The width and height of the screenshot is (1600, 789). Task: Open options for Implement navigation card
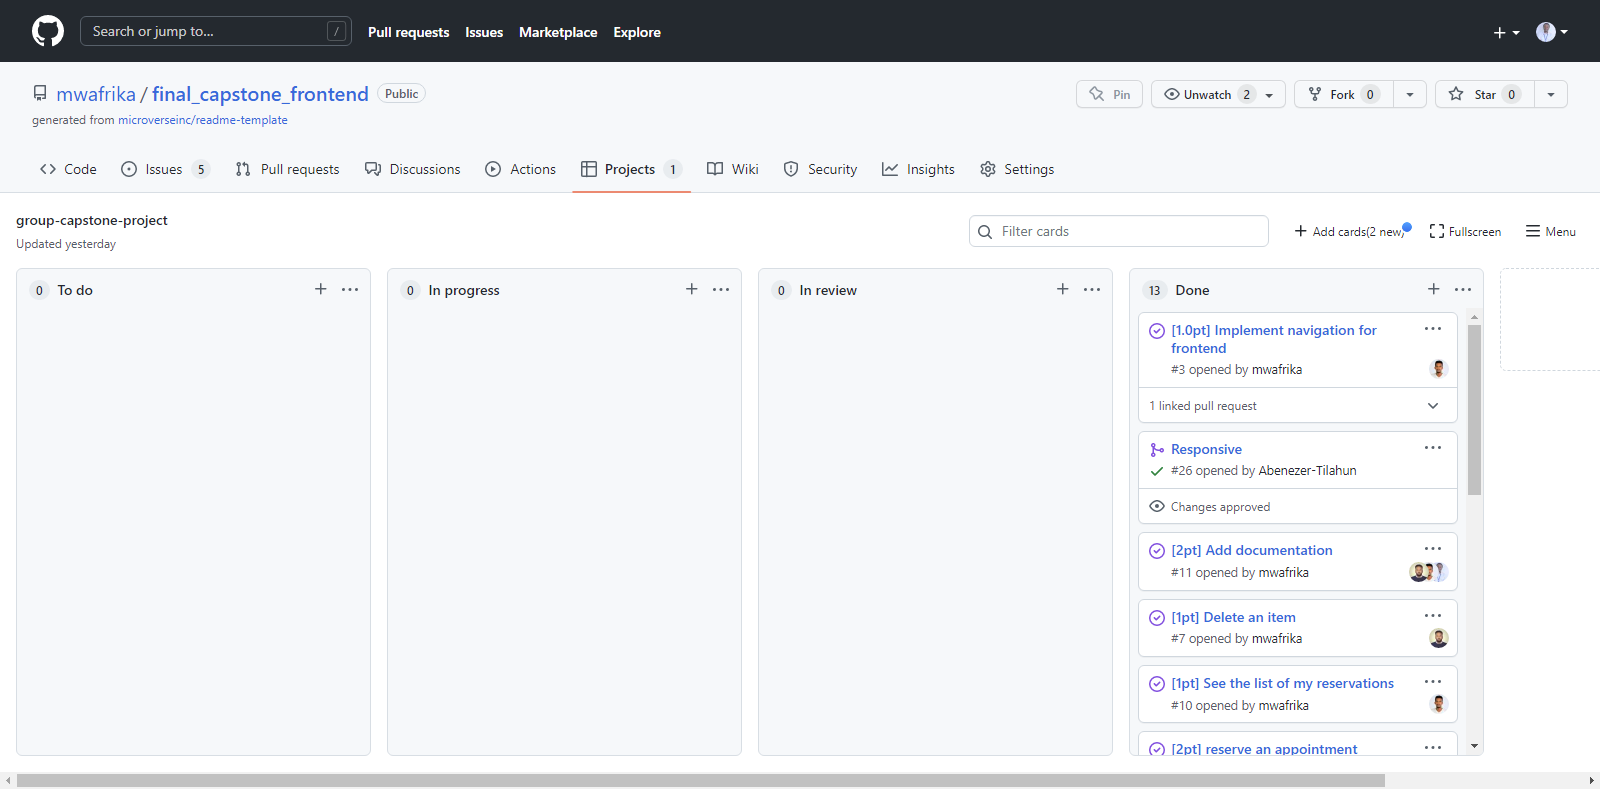1433,328
